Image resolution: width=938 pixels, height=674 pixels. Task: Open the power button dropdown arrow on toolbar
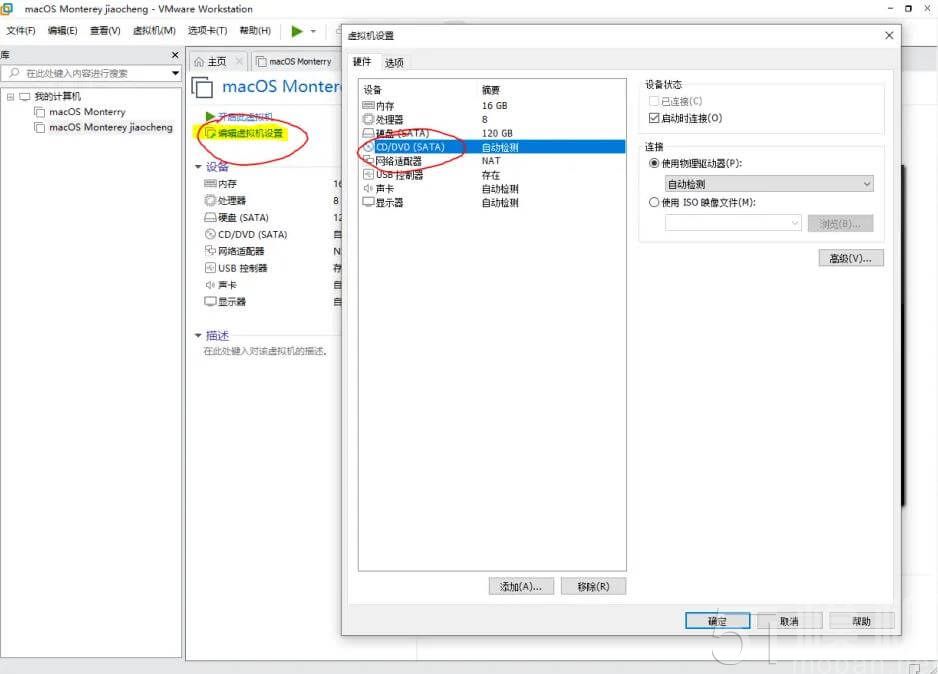312,31
